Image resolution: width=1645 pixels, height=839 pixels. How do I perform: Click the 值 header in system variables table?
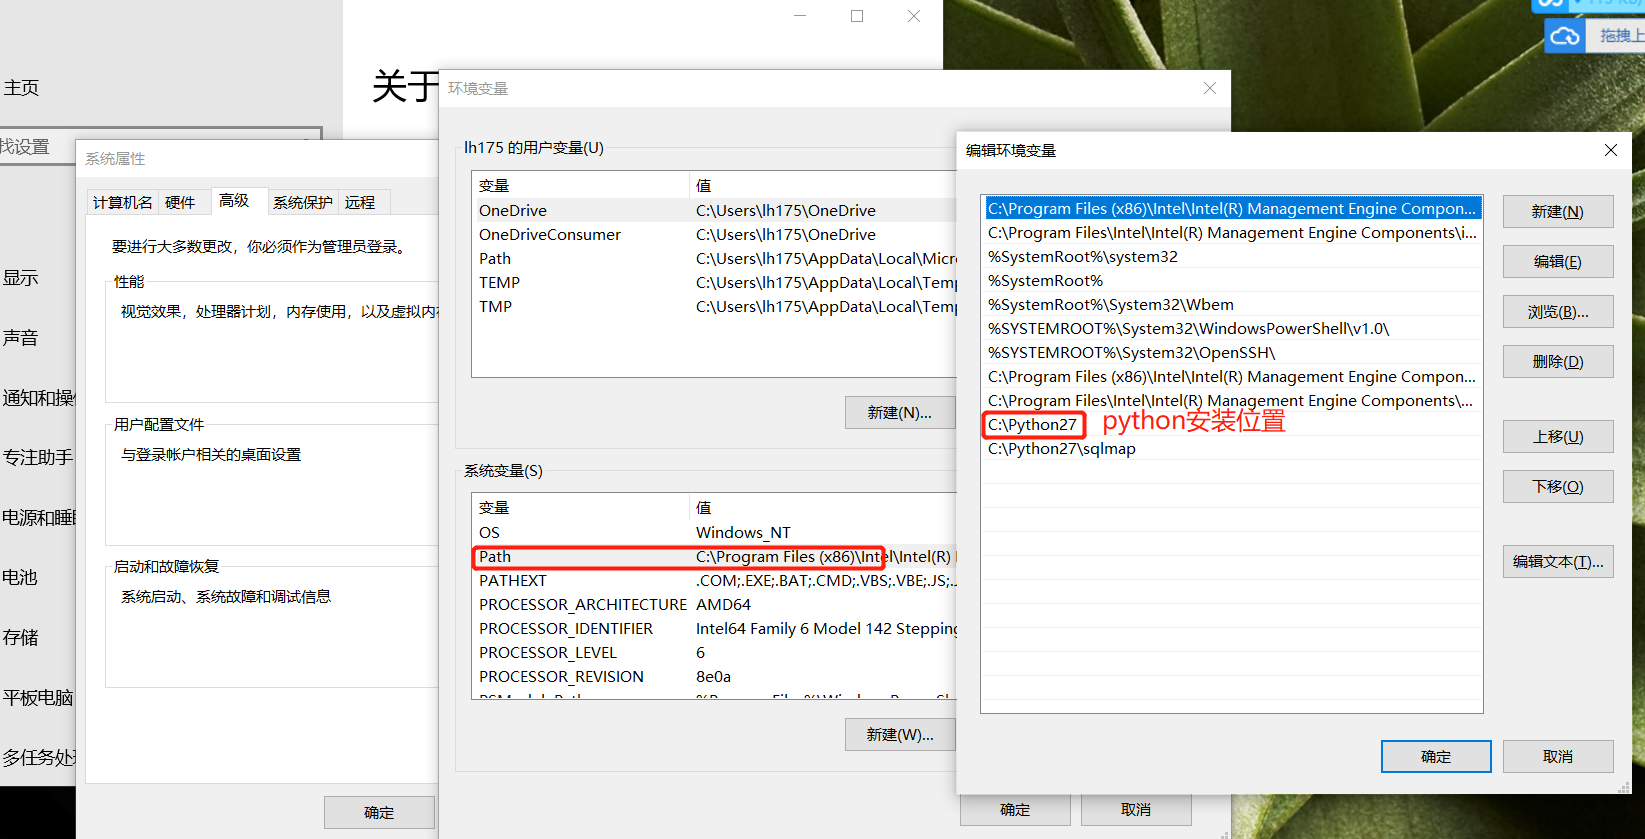point(823,507)
